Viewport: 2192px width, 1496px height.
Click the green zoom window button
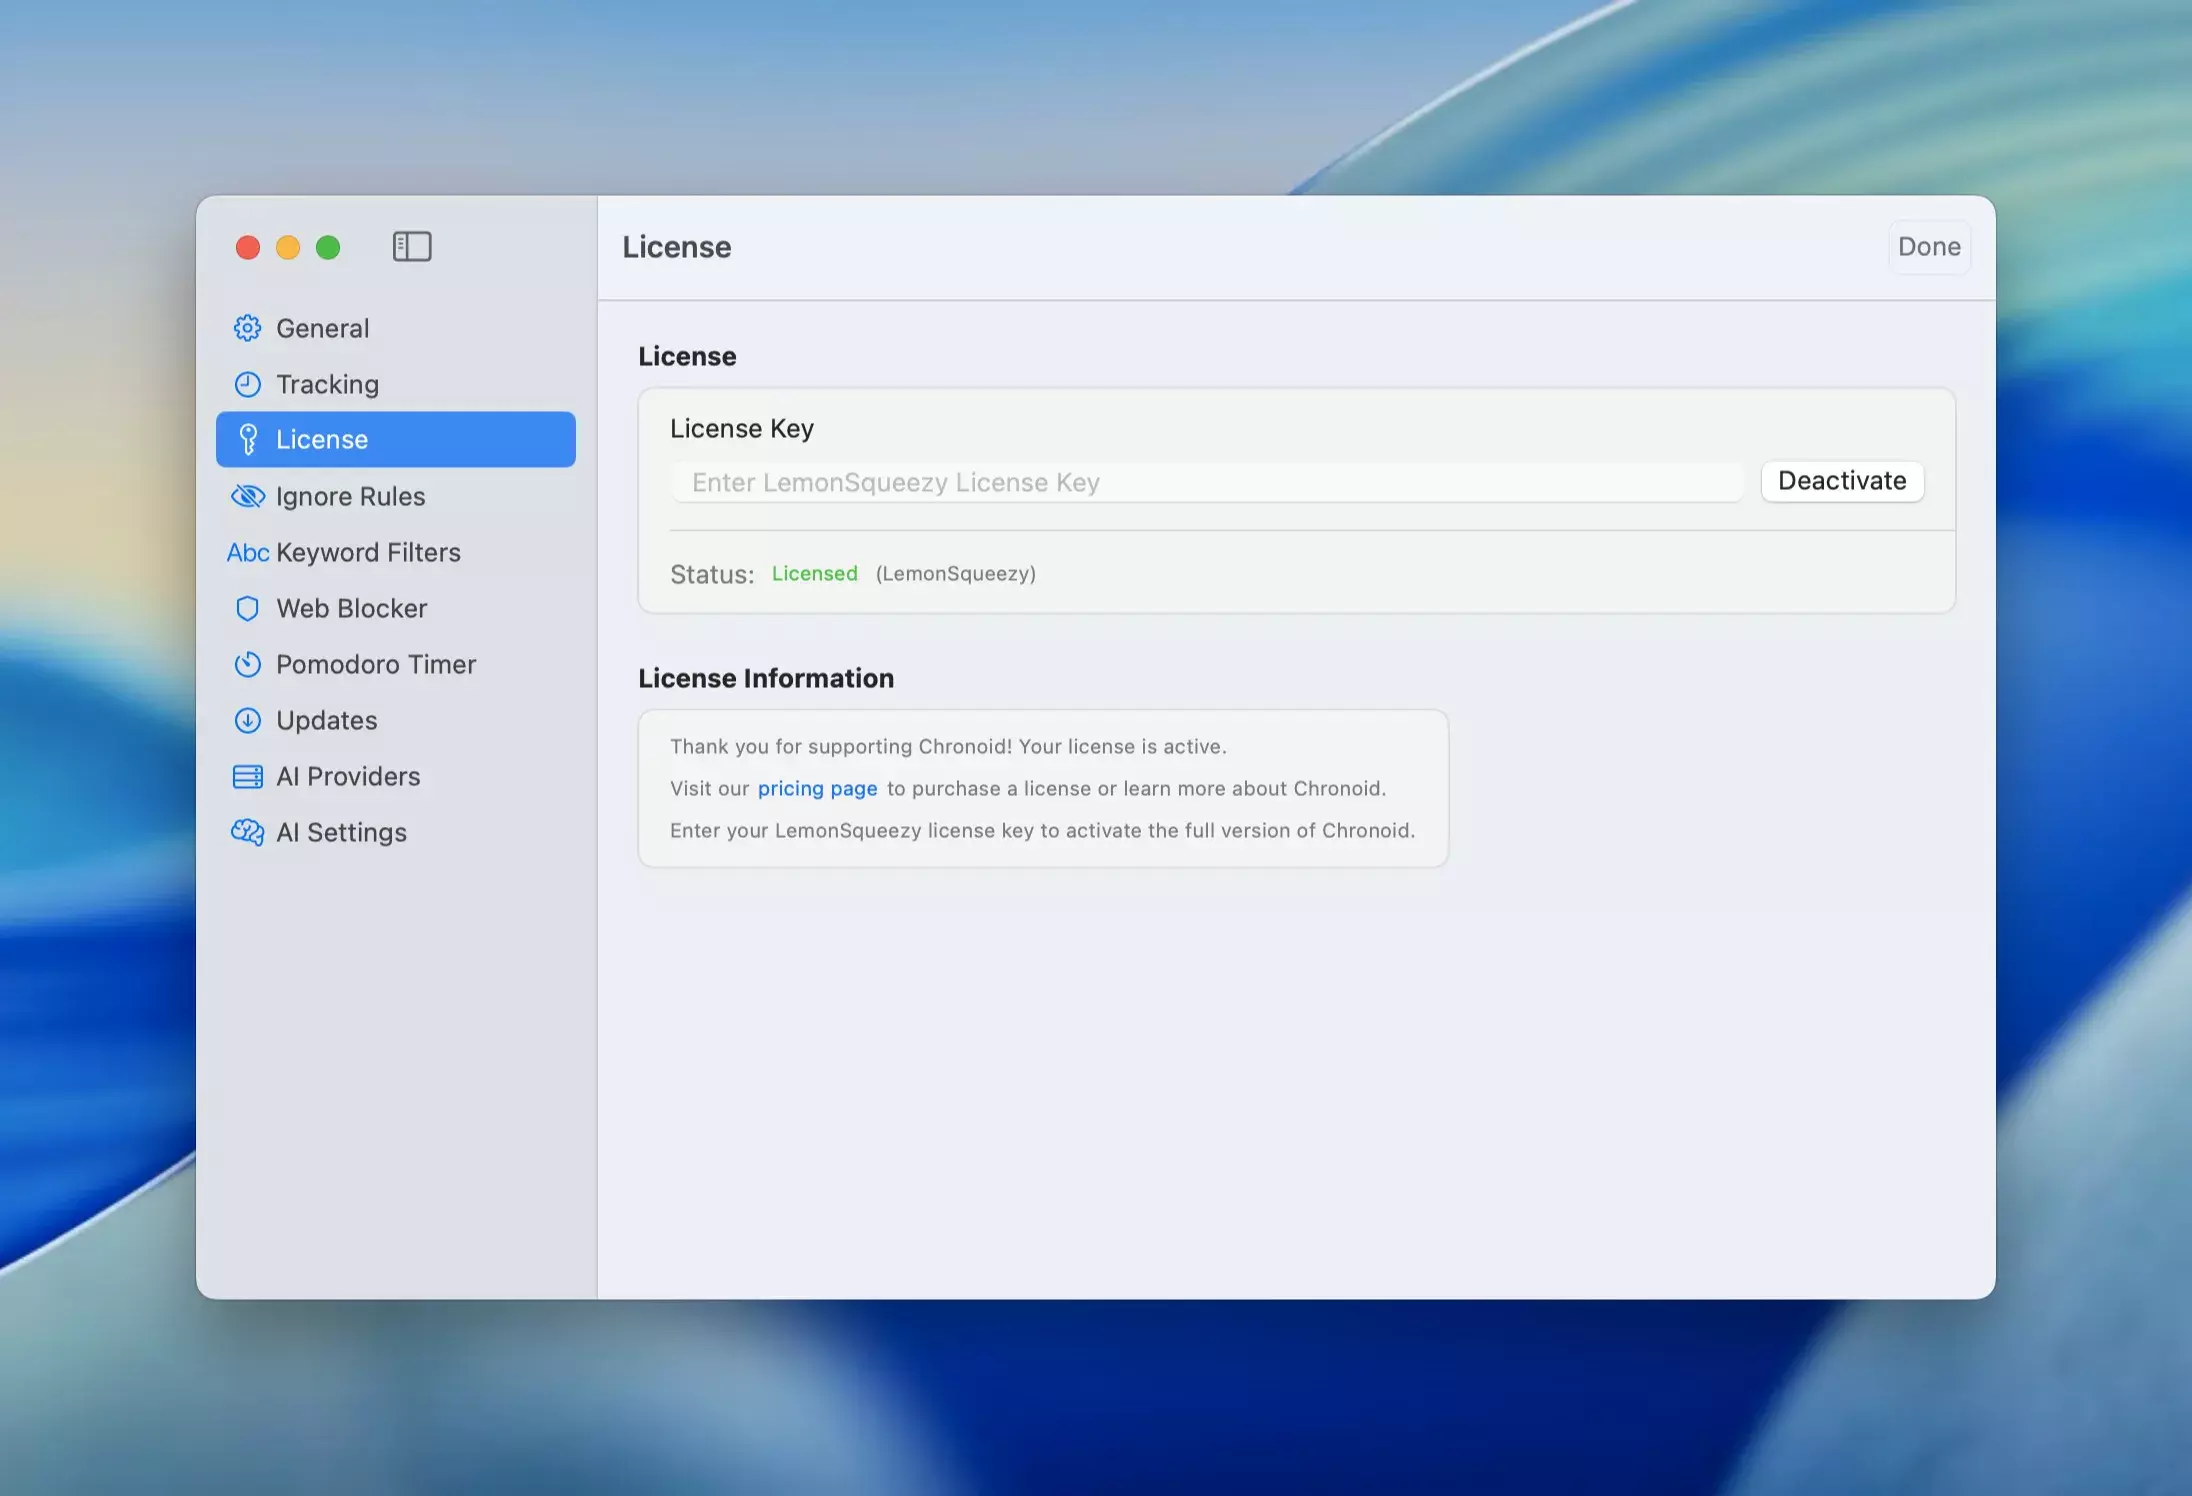pyautogui.click(x=328, y=247)
